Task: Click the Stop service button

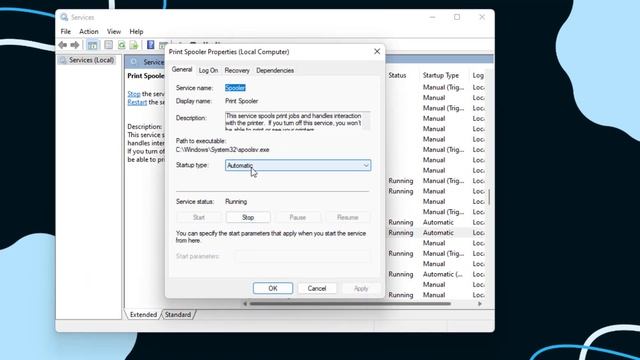Action: click(x=248, y=218)
